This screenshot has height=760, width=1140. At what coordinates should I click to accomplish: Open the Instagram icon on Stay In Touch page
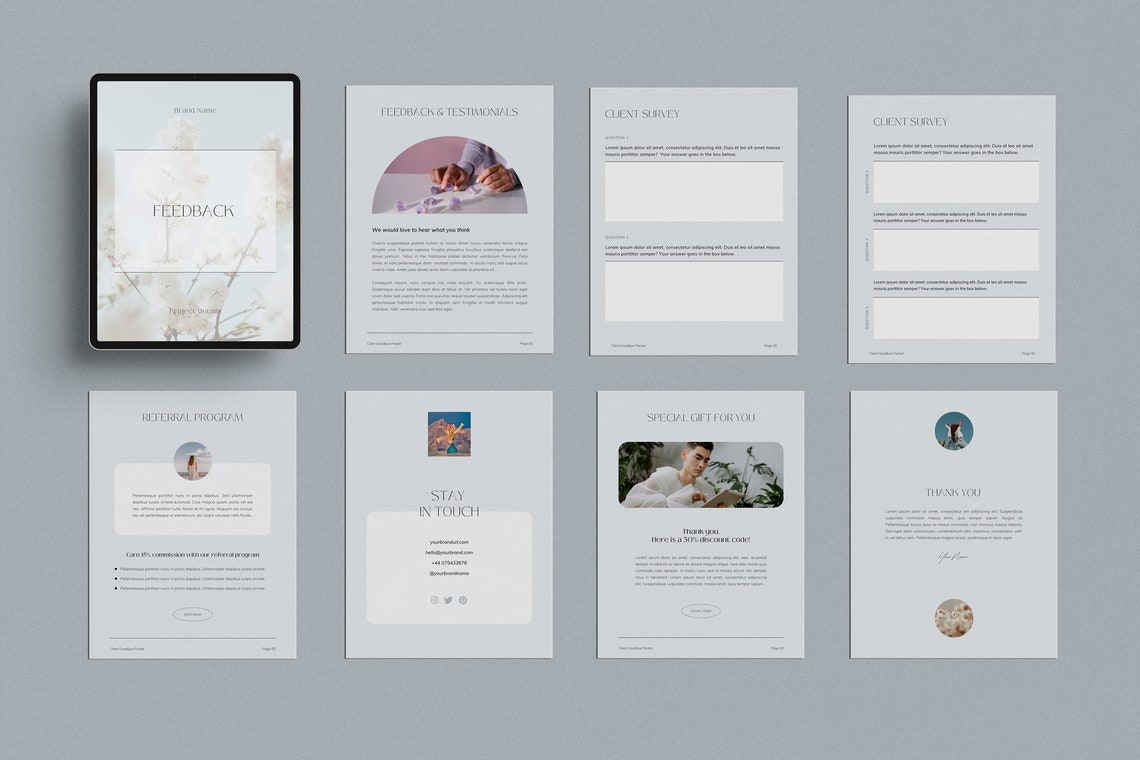(x=433, y=600)
